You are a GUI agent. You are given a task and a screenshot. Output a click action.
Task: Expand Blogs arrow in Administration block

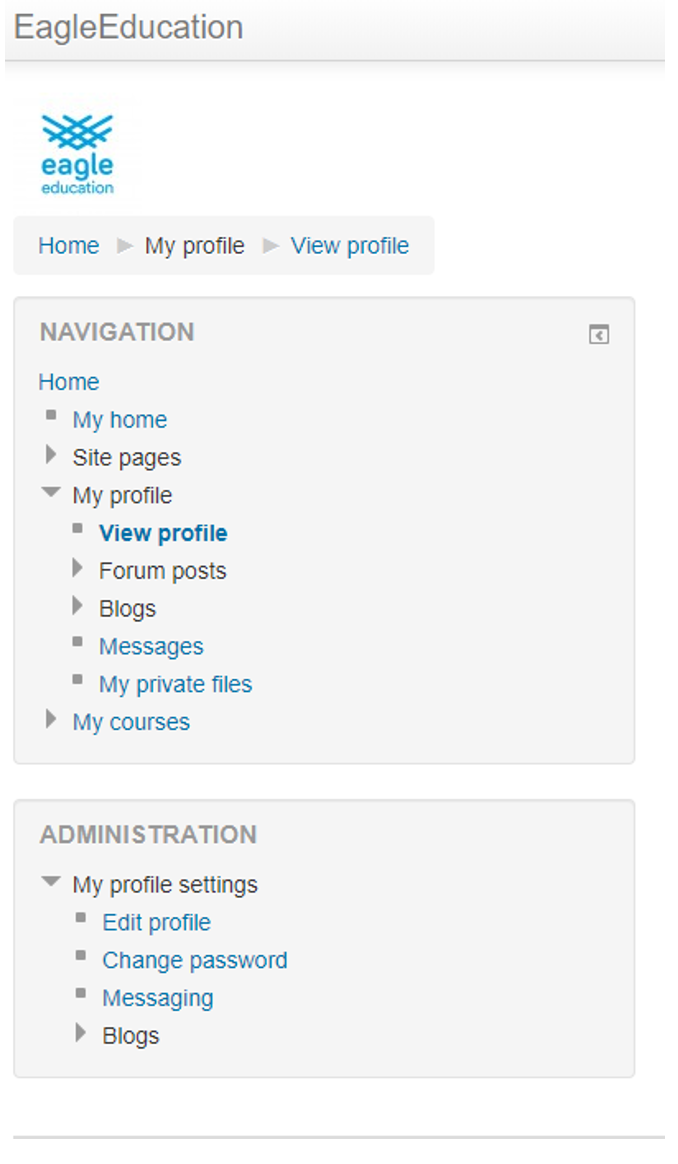tap(81, 1034)
